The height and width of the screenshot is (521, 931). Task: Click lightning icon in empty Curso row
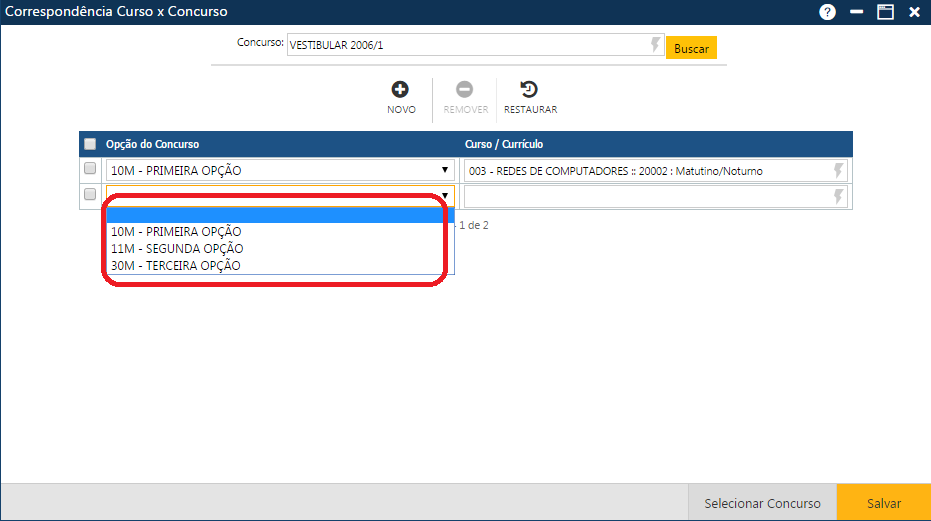pos(839,196)
